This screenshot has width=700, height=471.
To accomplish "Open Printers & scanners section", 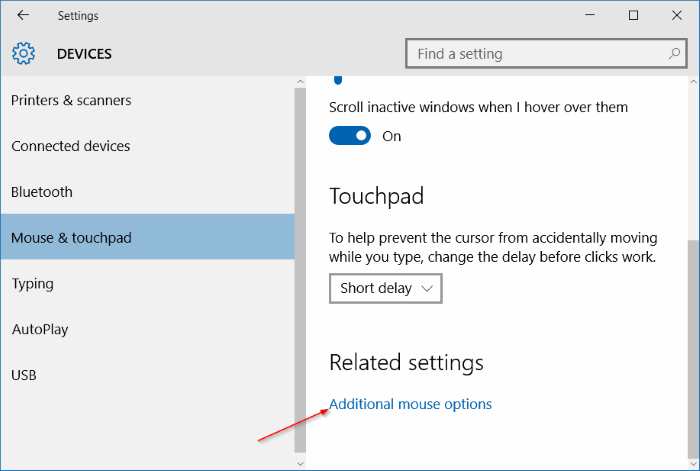I will pyautogui.click(x=71, y=100).
